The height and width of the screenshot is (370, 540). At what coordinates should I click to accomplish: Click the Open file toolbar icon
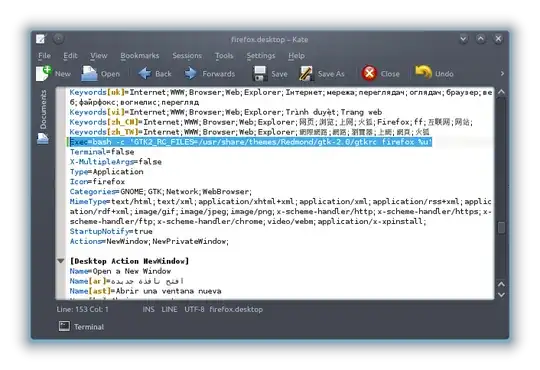click(89, 73)
